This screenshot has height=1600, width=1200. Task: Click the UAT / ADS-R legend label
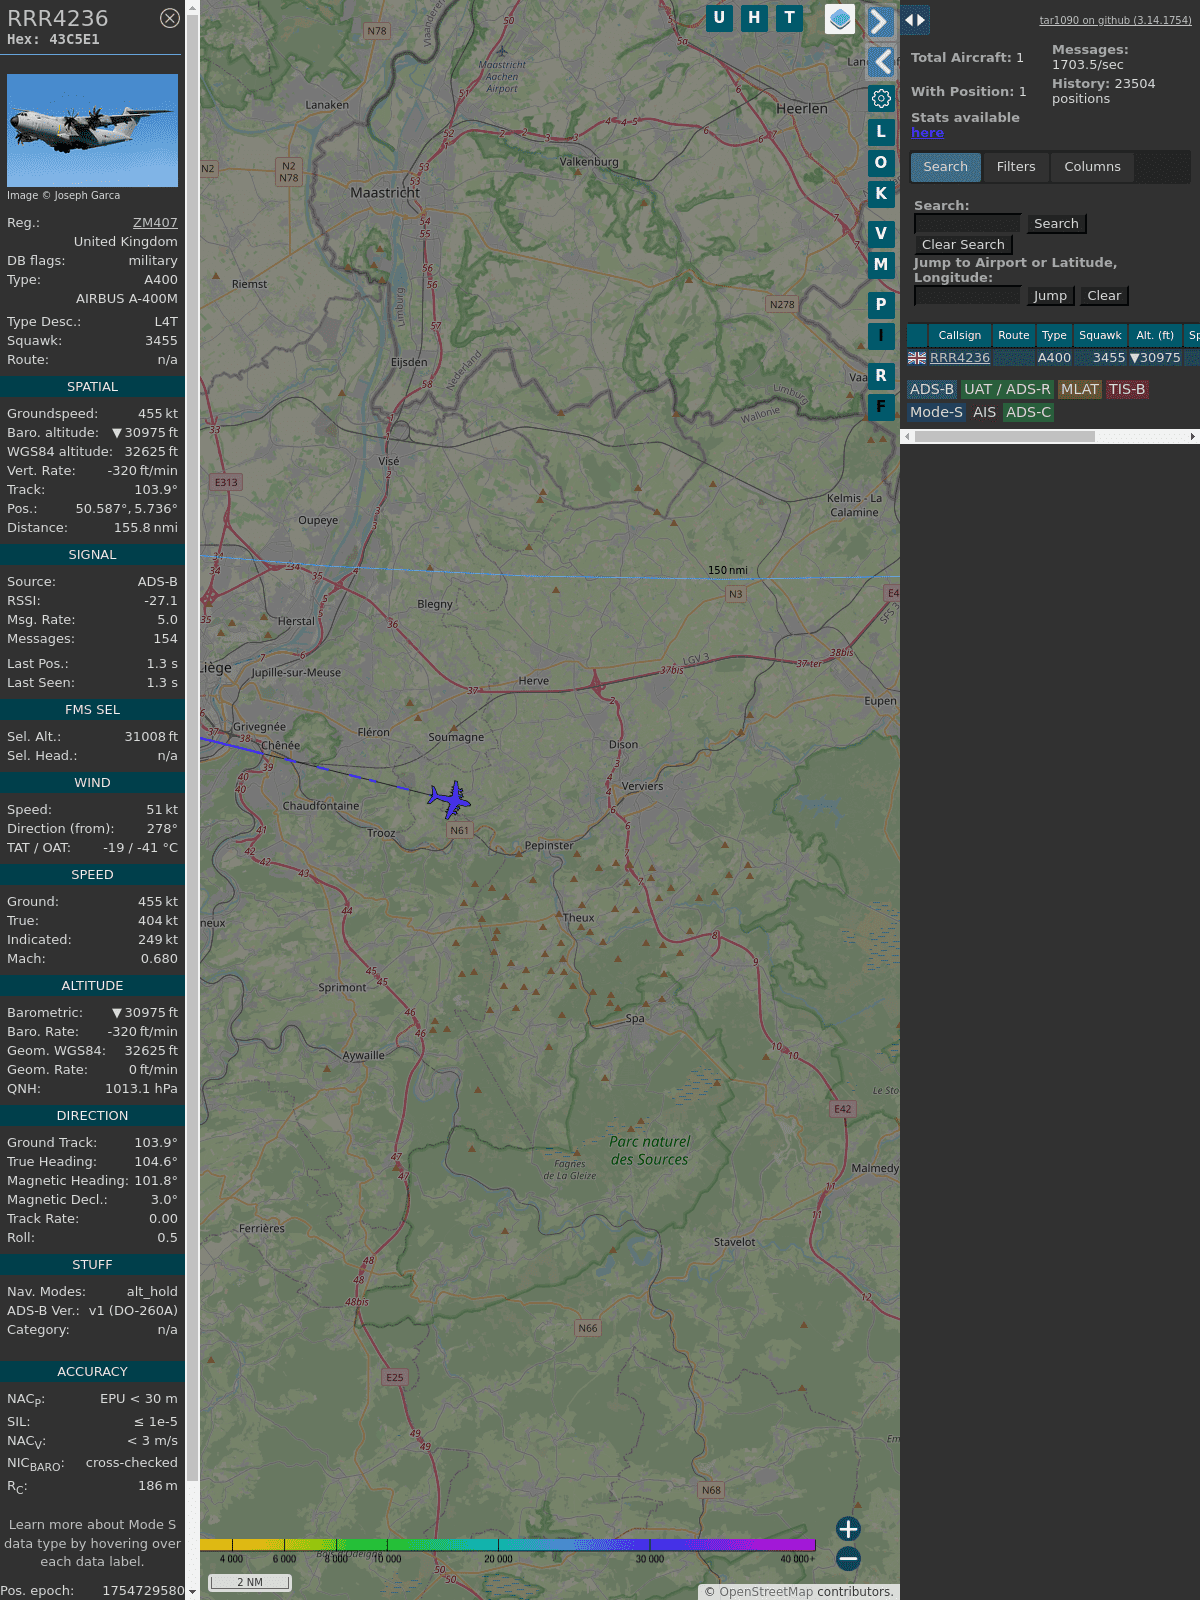coord(1007,390)
